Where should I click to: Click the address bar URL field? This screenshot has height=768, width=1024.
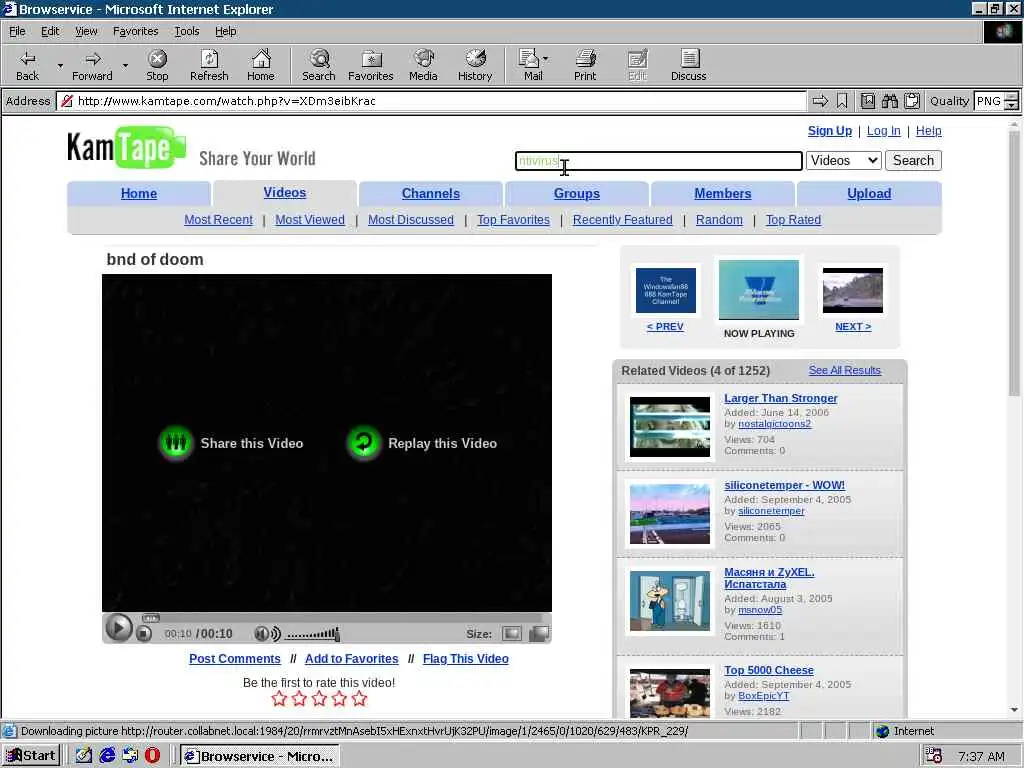431,101
